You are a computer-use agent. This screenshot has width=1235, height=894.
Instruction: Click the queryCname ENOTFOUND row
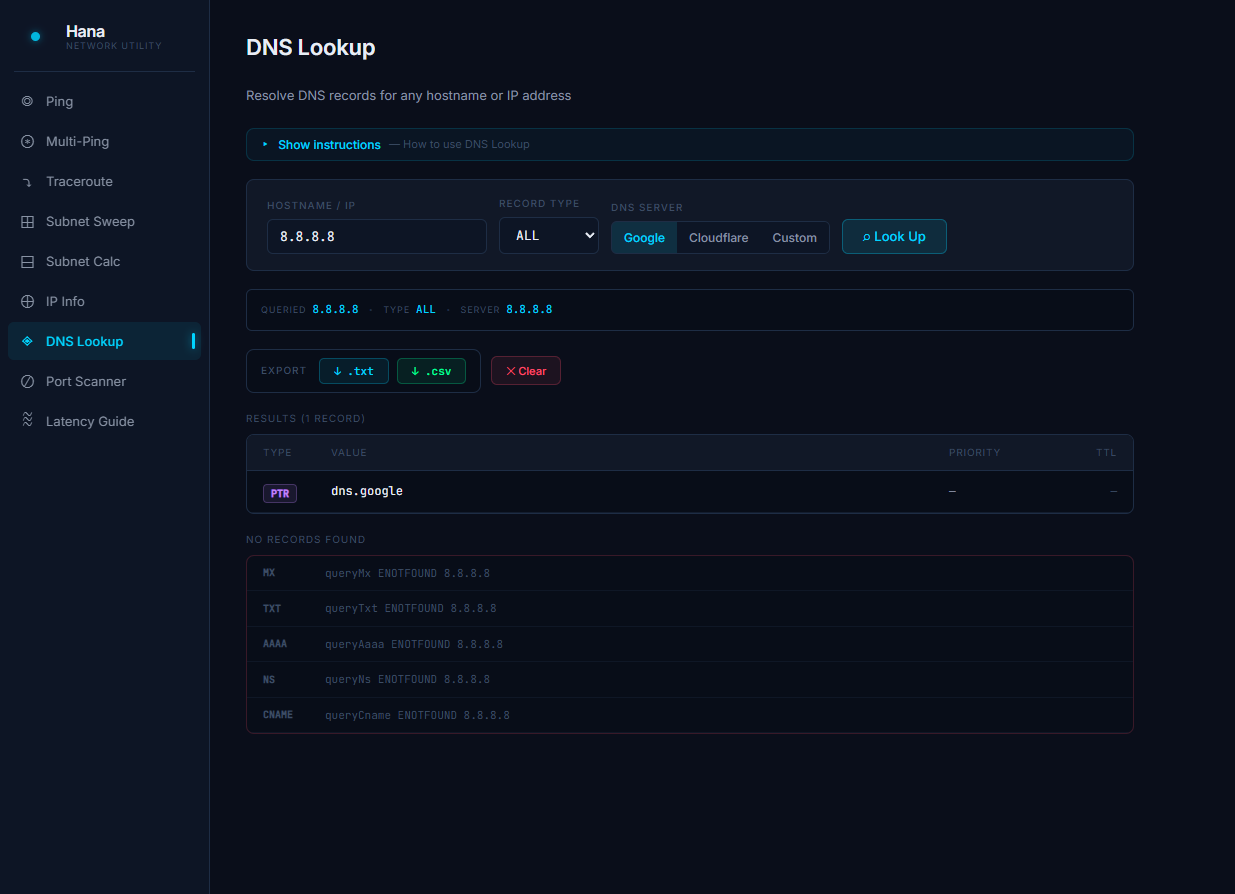[x=689, y=715]
